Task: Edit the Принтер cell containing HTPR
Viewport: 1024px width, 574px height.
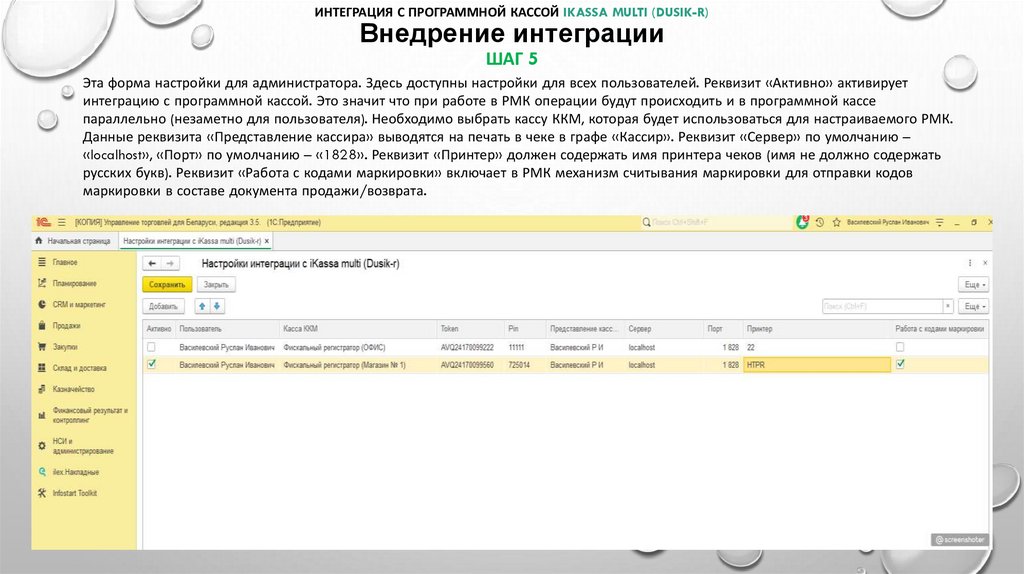Action: point(817,364)
